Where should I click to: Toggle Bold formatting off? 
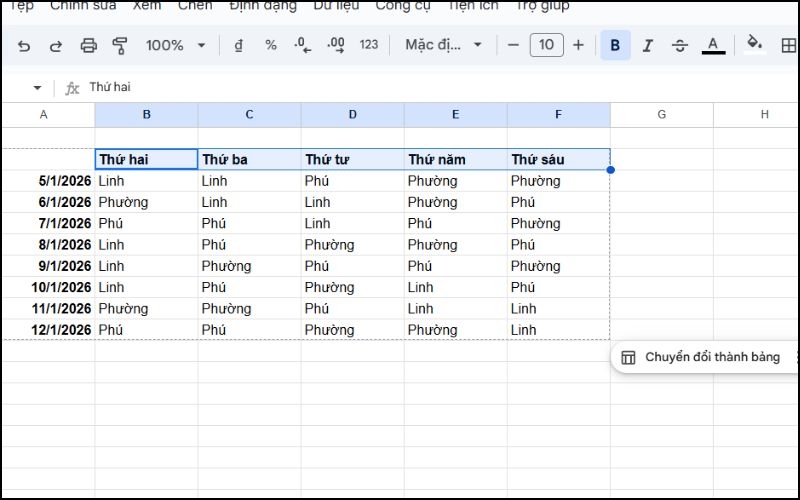615,45
